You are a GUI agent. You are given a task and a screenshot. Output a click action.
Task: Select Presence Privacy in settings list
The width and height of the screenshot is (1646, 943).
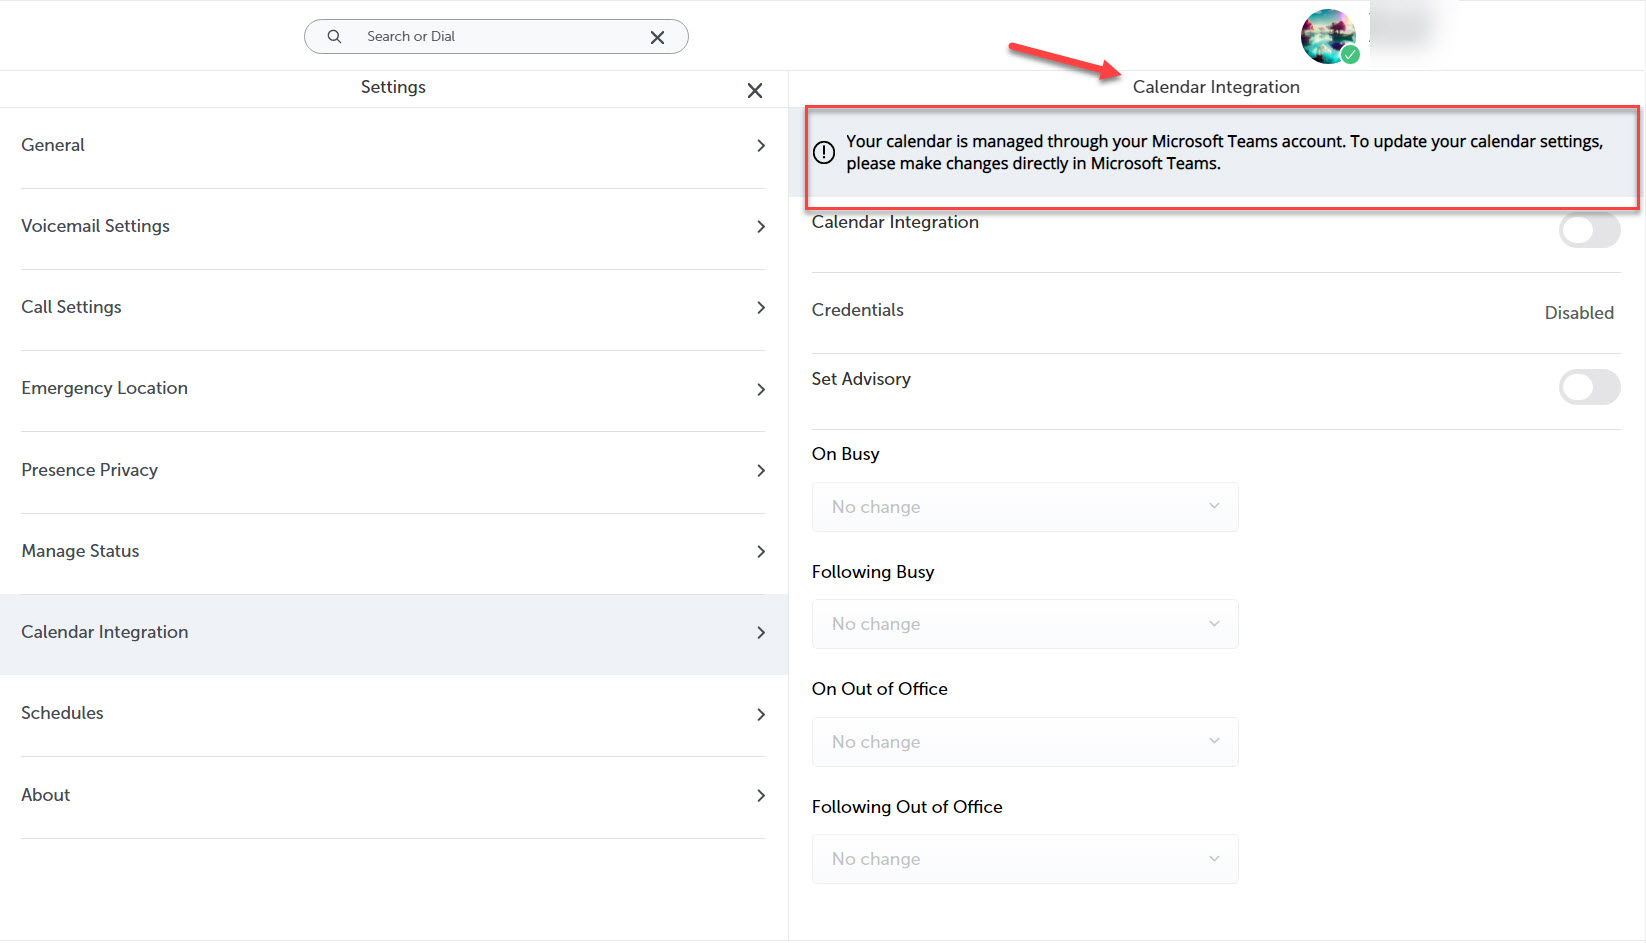pos(90,470)
